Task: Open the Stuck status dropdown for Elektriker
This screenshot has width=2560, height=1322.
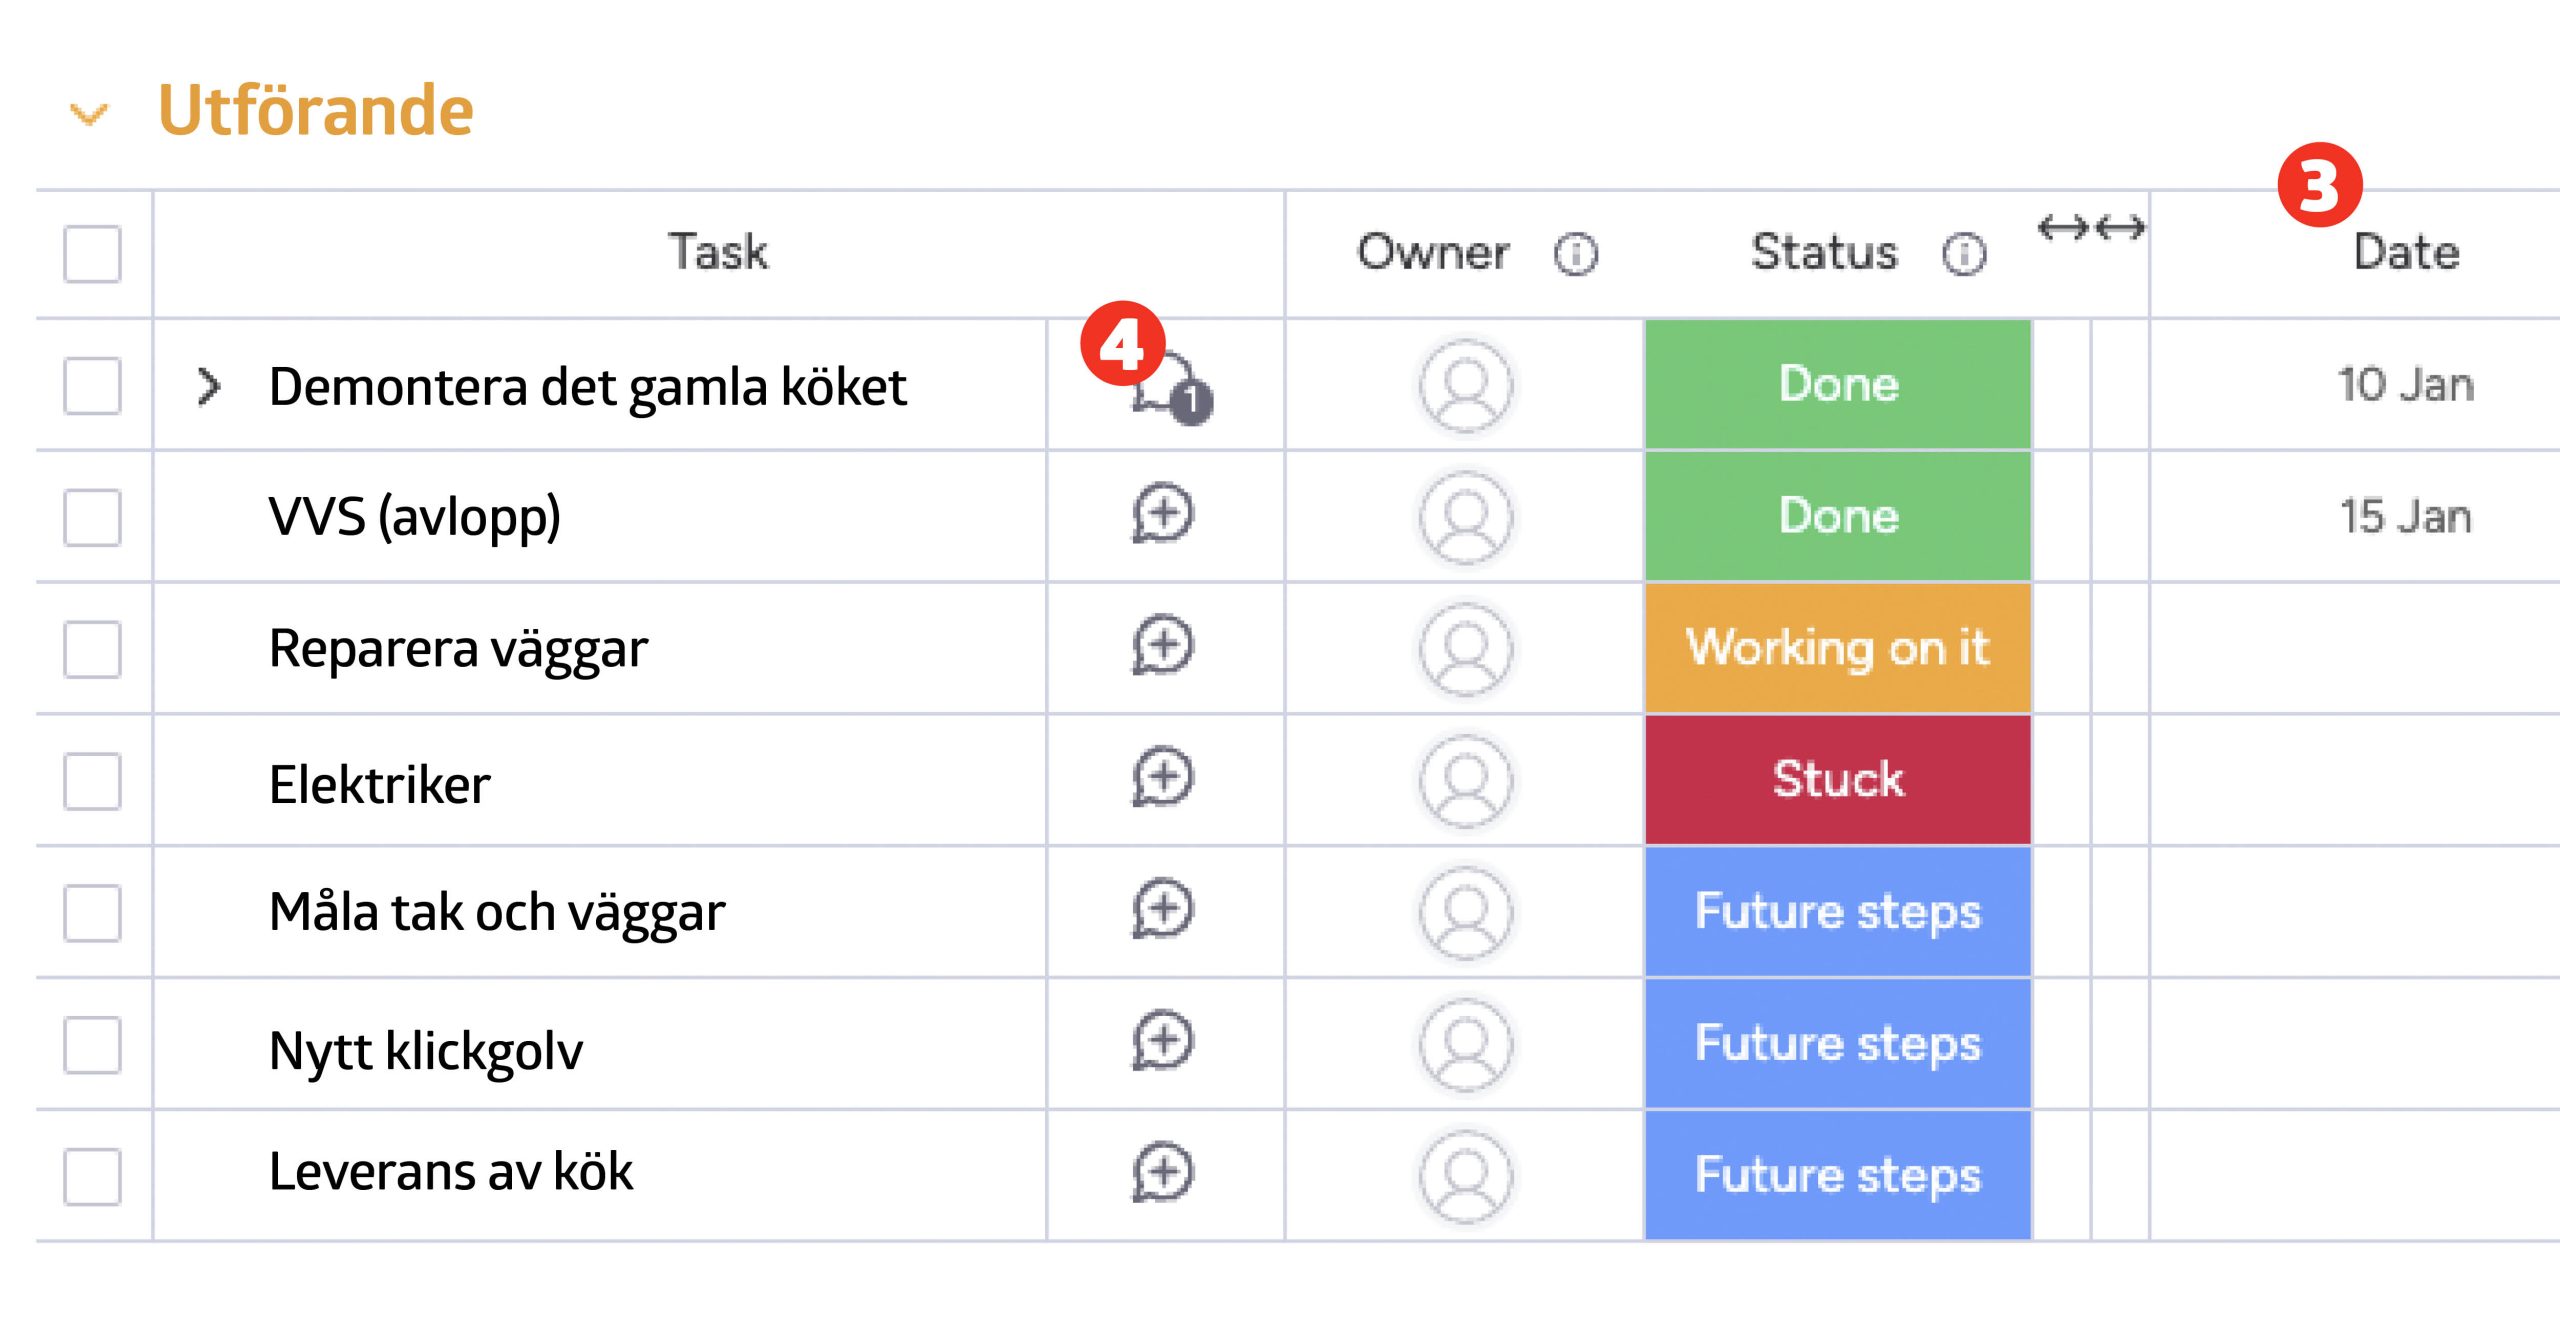Action: pos(1838,780)
